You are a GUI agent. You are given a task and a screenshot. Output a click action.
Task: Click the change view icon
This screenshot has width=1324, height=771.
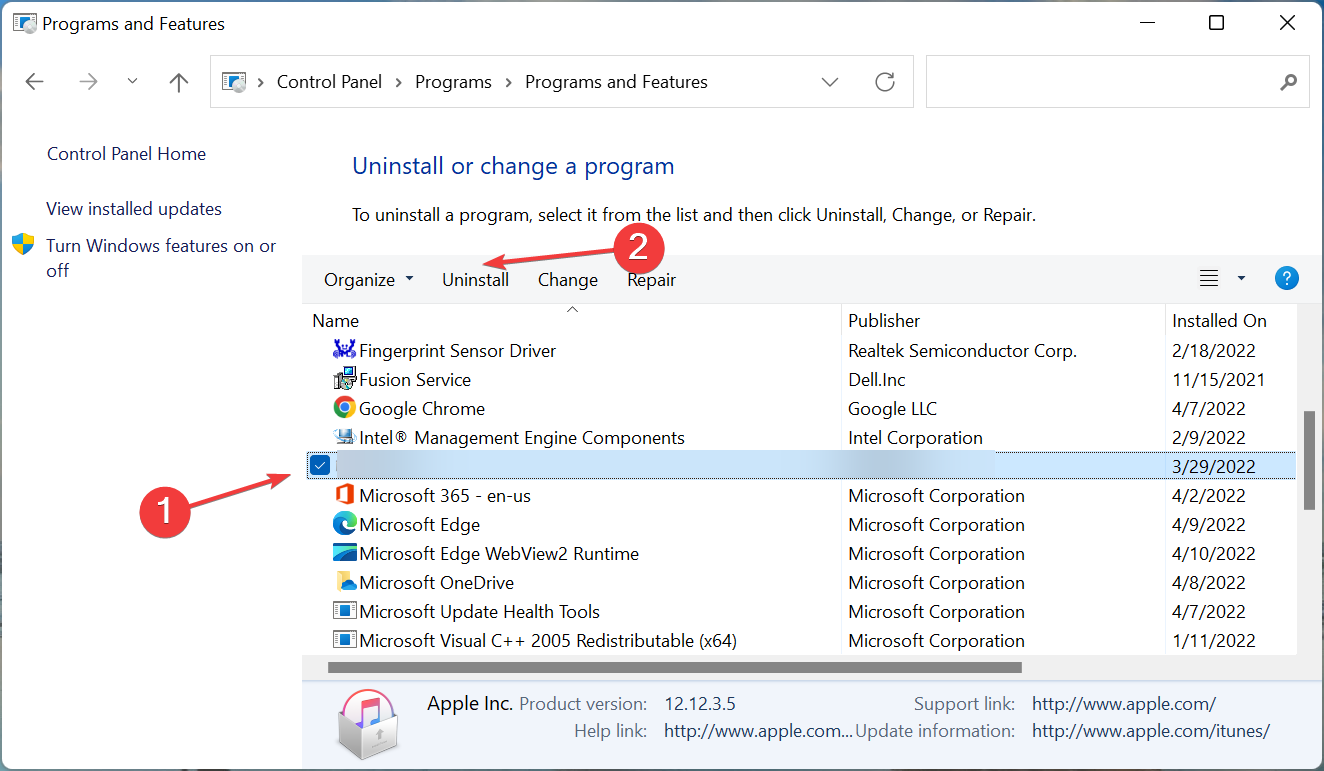coord(1209,278)
